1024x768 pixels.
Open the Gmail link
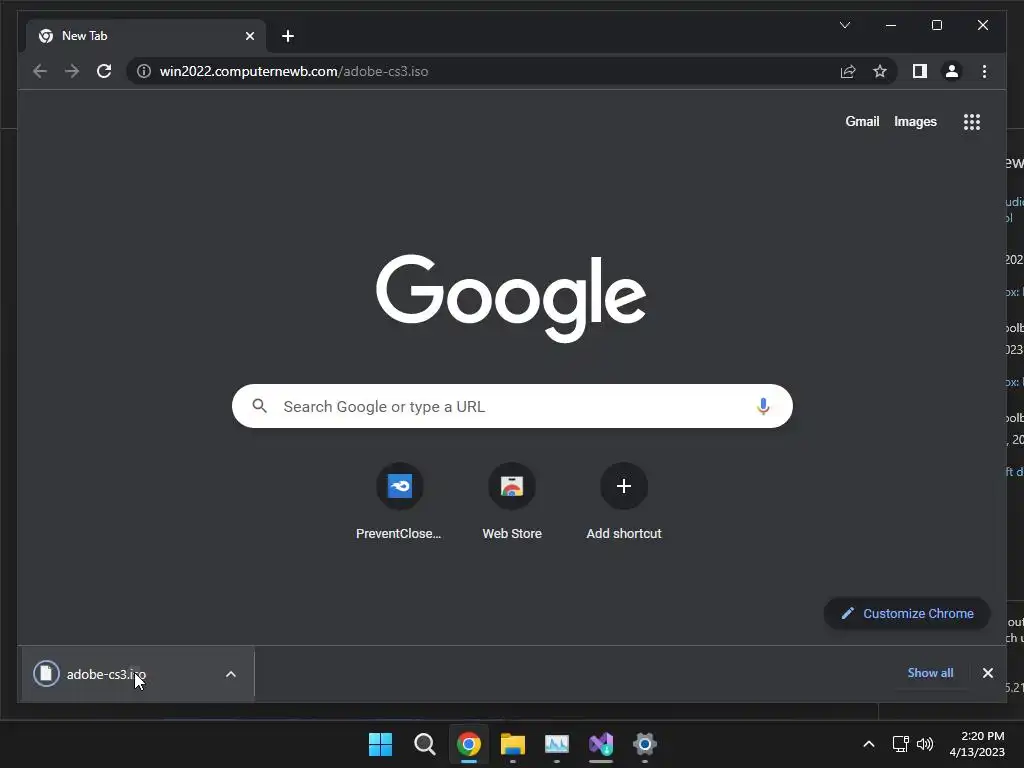tap(862, 121)
